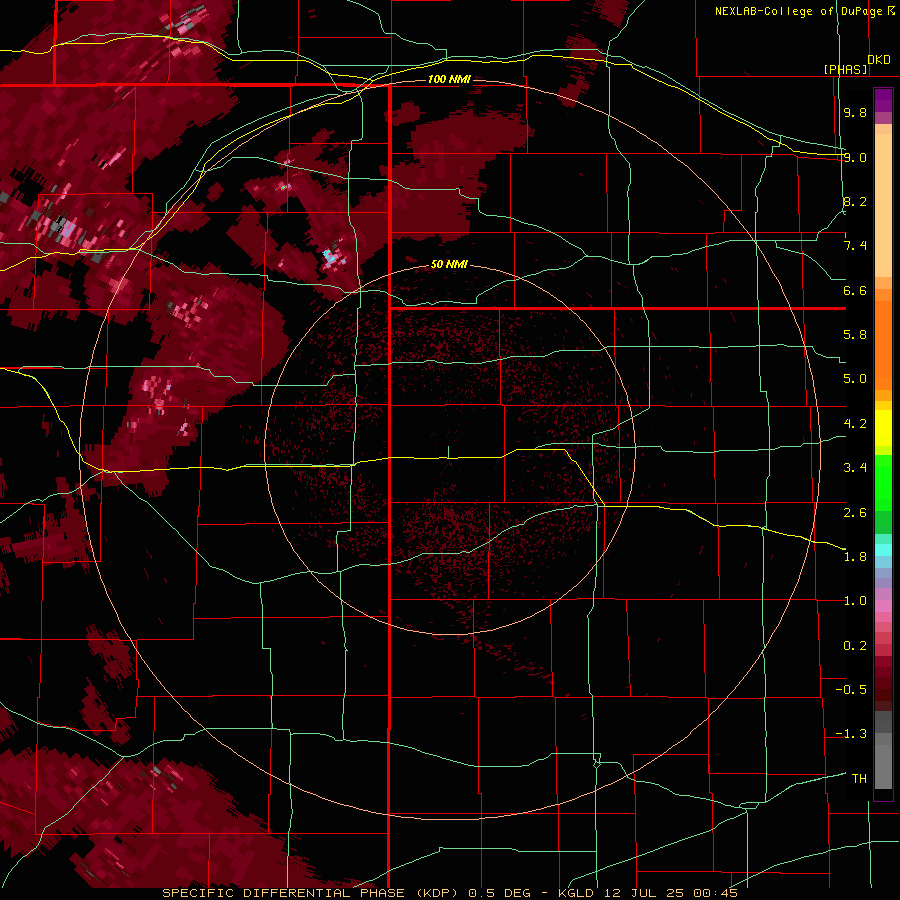Click the TH threshold label on the scale
Image resolution: width=900 pixels, height=900 pixels.
click(x=859, y=779)
